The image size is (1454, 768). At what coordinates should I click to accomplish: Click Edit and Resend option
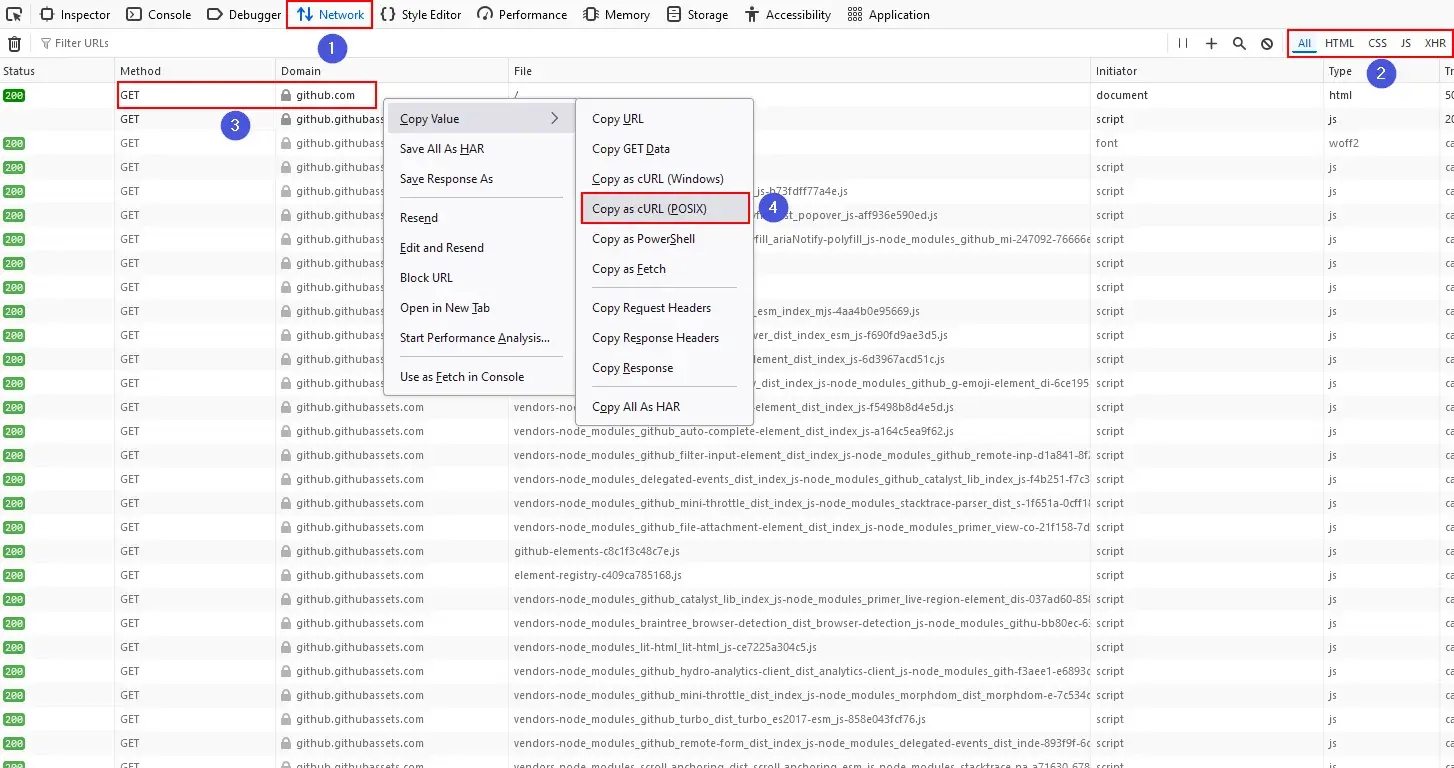442,248
